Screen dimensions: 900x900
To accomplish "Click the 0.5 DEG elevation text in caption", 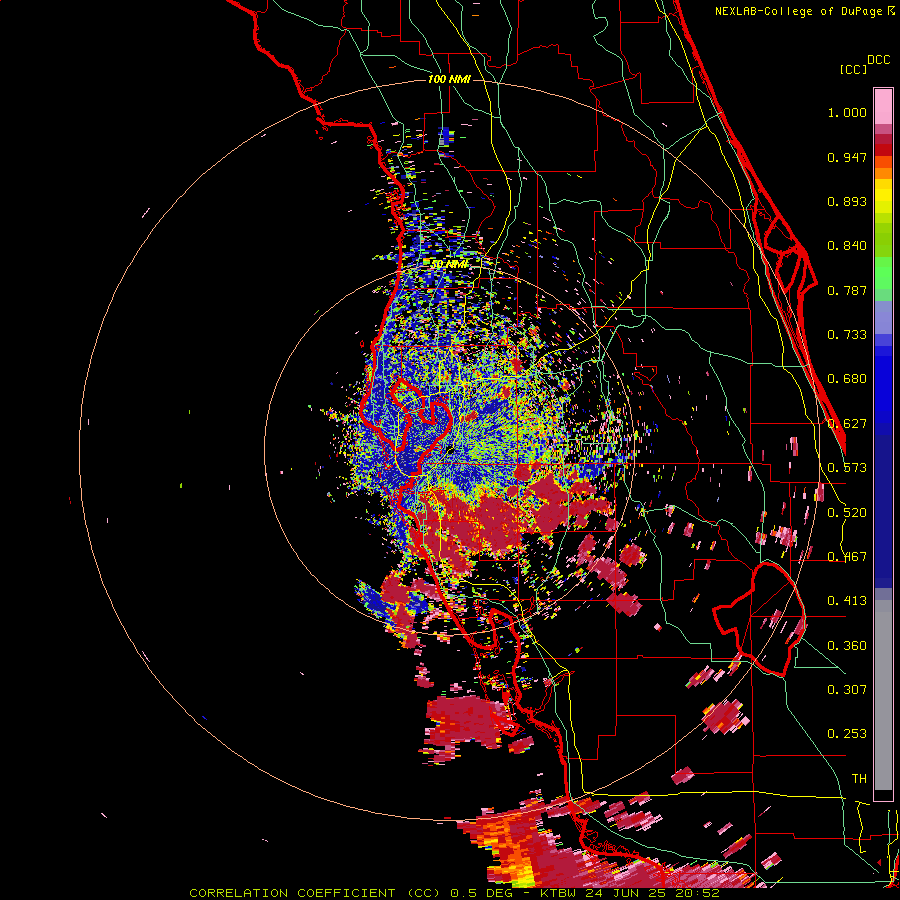I will [x=481, y=893].
